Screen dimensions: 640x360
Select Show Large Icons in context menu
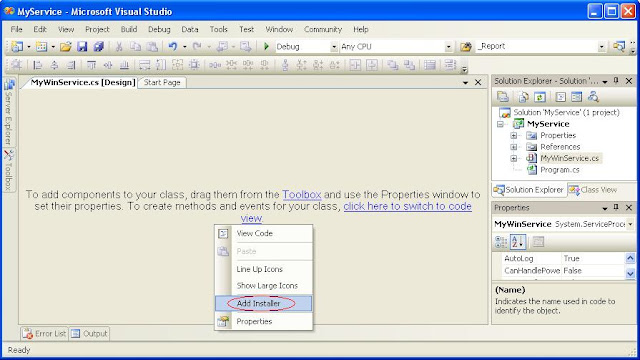click(x=263, y=286)
